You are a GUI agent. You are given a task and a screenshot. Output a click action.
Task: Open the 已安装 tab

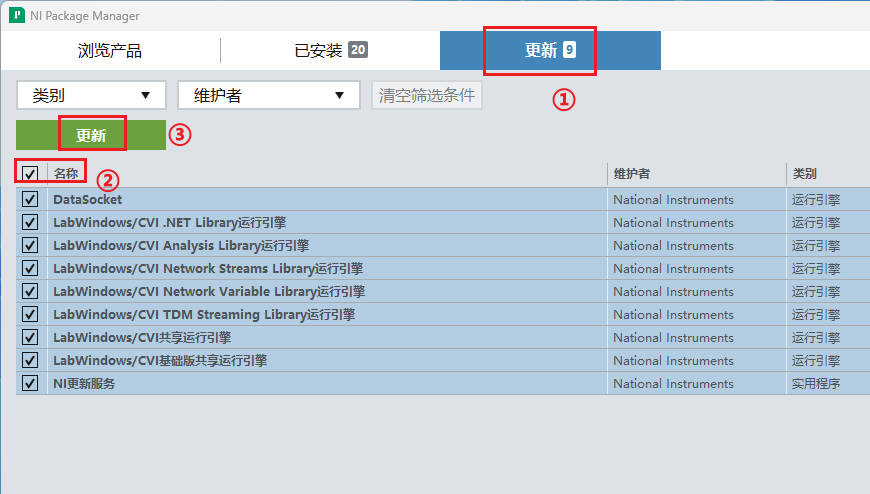(331, 51)
